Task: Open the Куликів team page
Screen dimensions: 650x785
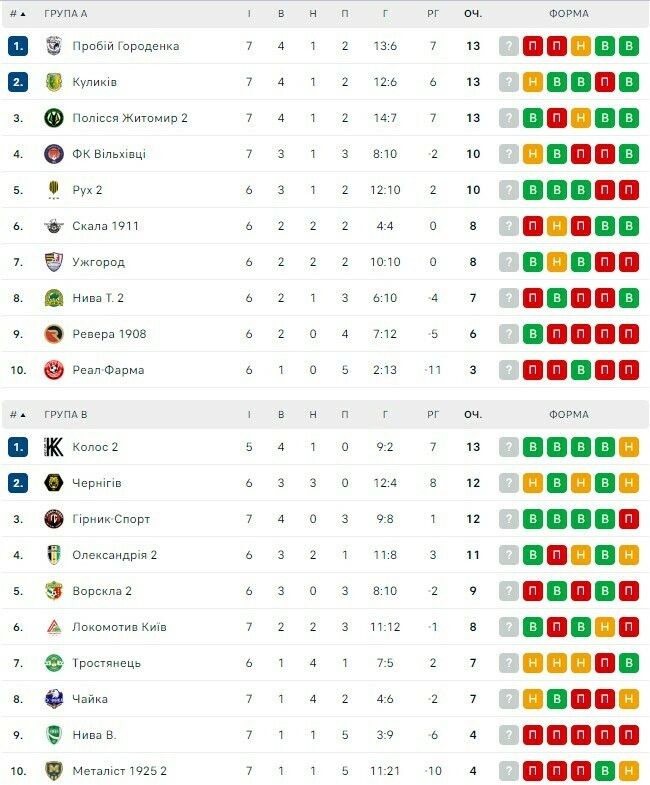Action: coord(94,82)
